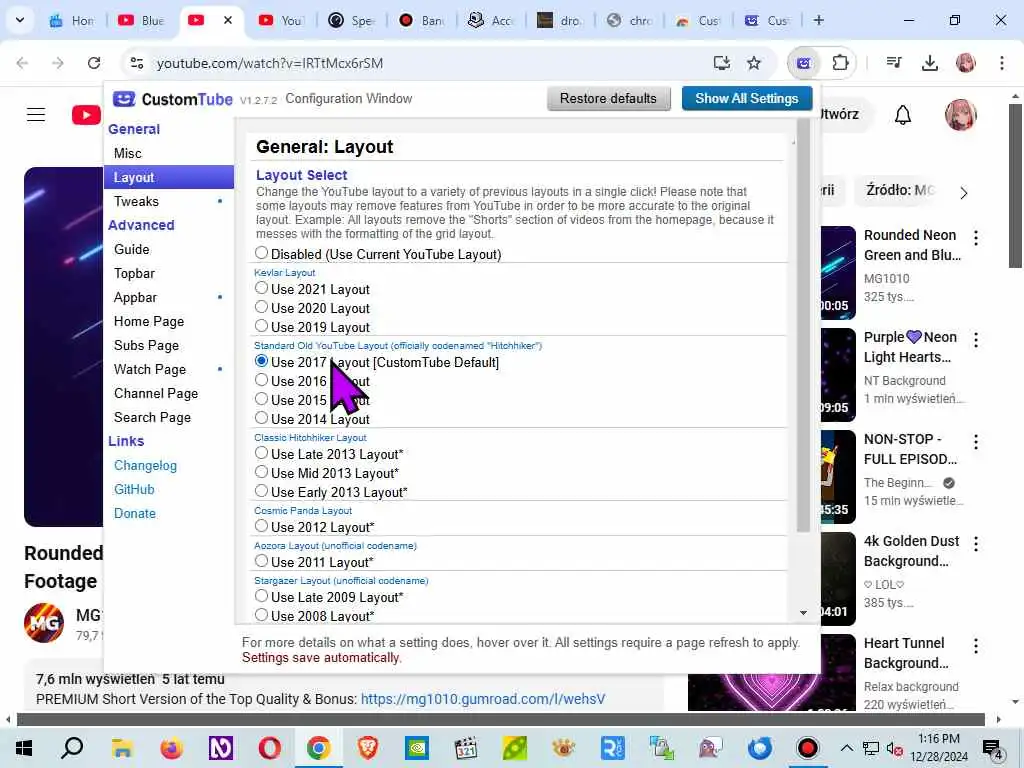Open Opera from the taskbar
The height and width of the screenshot is (768, 1024).
269,748
